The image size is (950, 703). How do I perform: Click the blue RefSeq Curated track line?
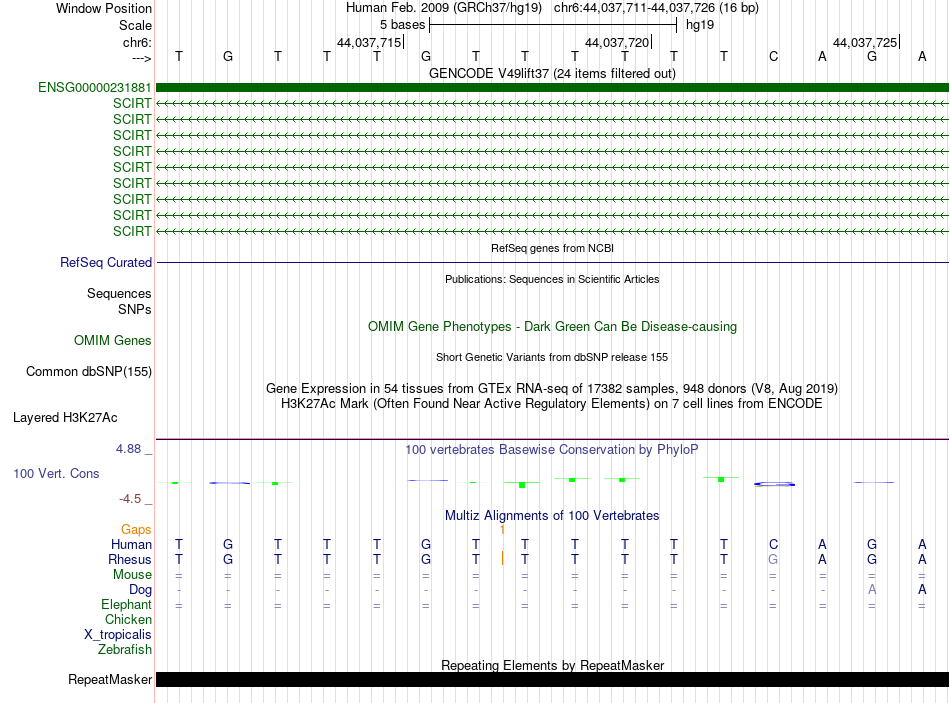click(552, 262)
